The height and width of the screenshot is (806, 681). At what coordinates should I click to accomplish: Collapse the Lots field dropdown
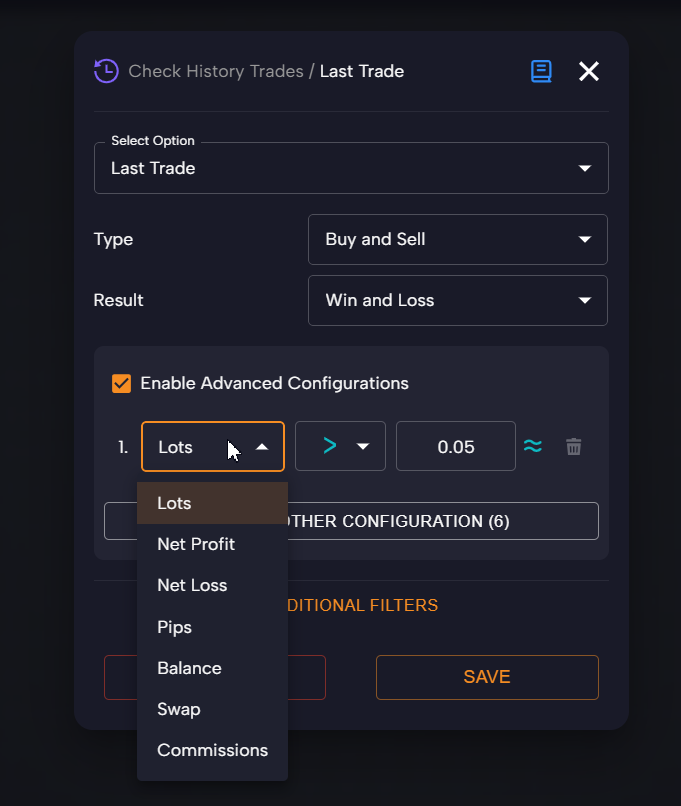click(213, 446)
